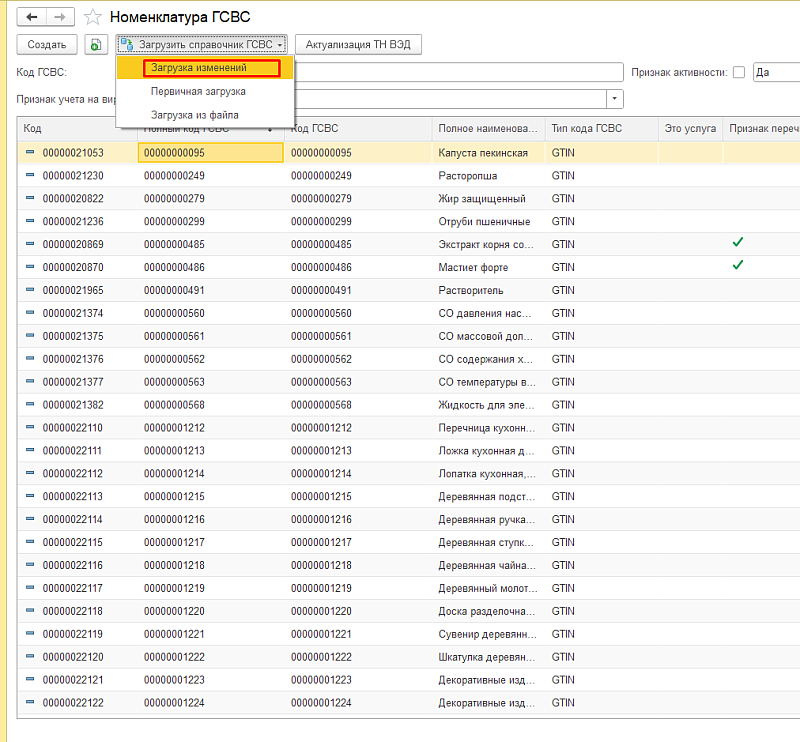This screenshot has height=742, width=800.
Task: Click the green document icon next to Создать
Action: click(x=95, y=44)
